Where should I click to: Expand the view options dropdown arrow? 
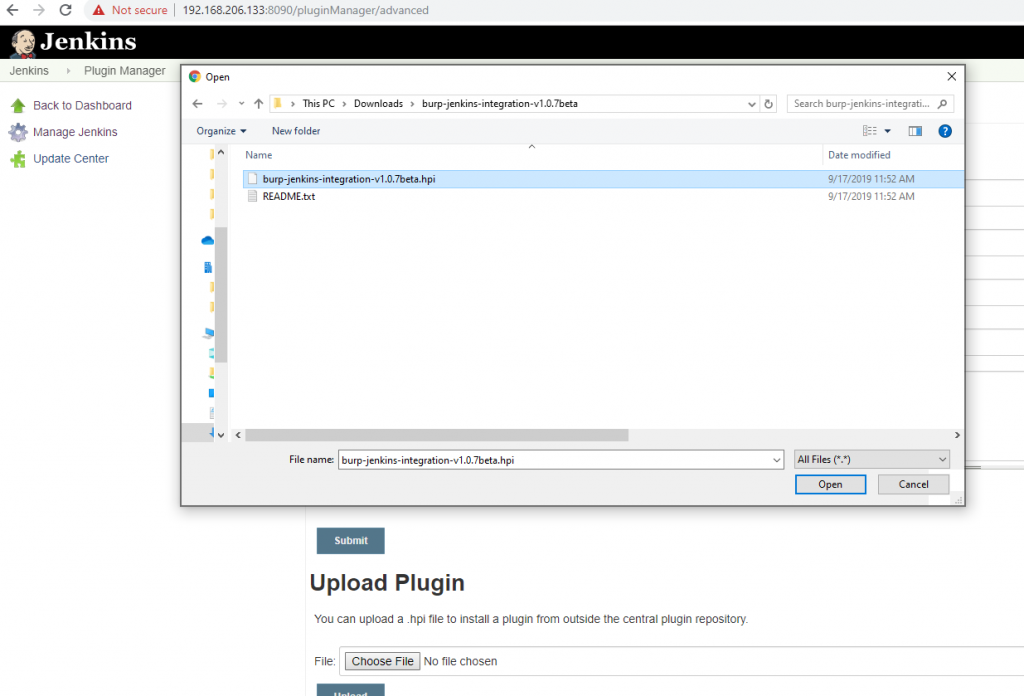887,131
